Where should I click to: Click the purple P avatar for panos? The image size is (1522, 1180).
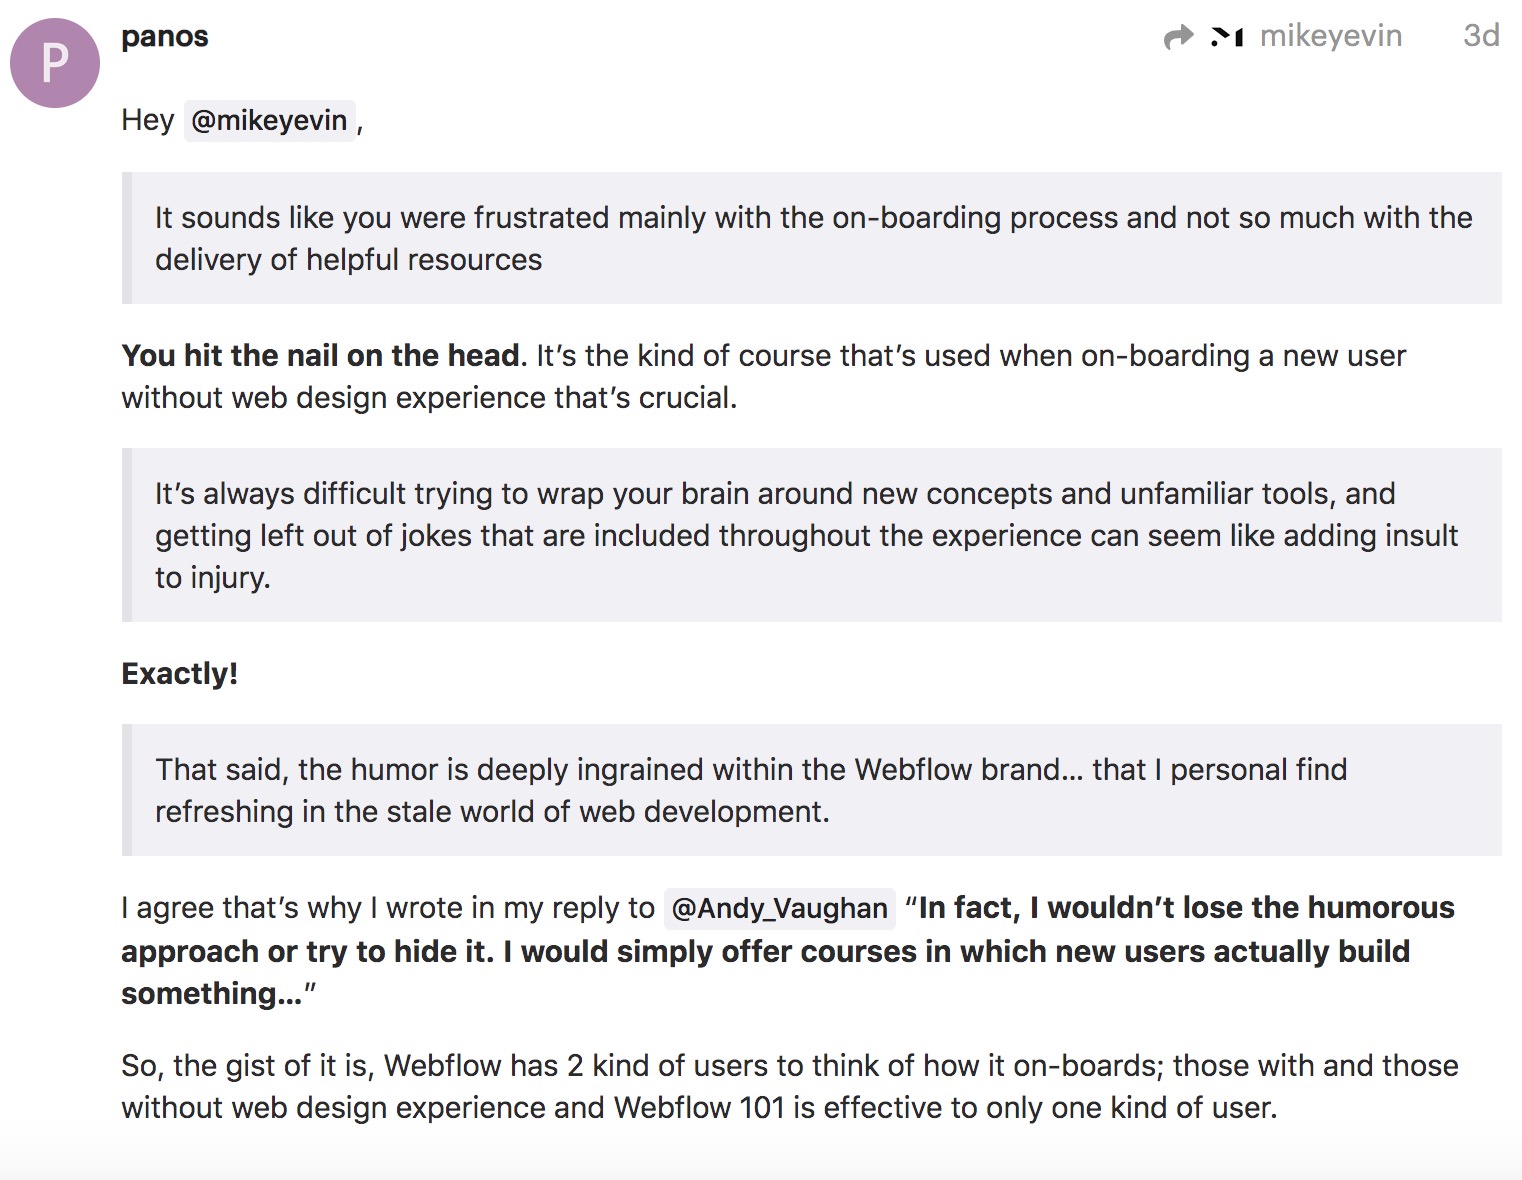pos(55,62)
